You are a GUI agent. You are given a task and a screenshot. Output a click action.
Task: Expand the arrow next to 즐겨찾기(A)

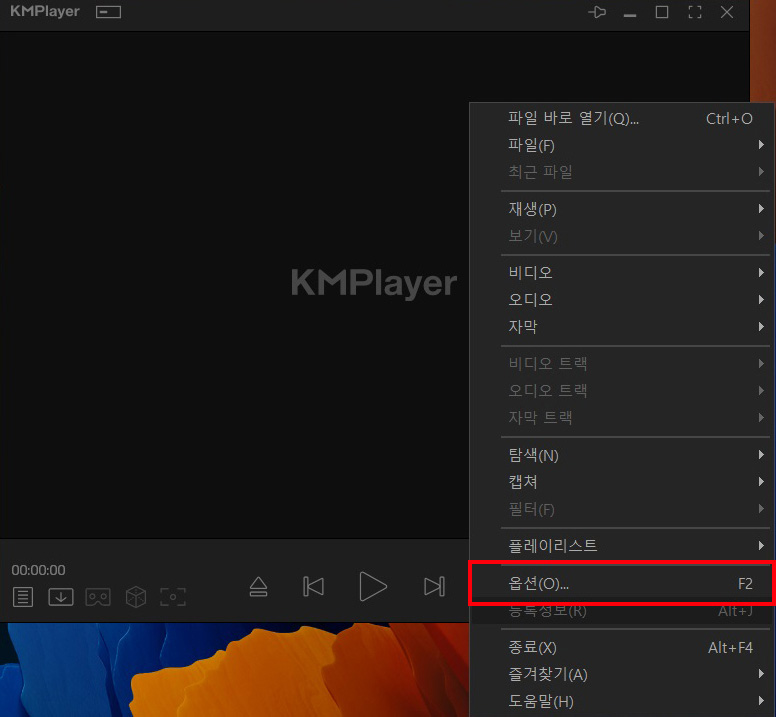click(x=761, y=673)
